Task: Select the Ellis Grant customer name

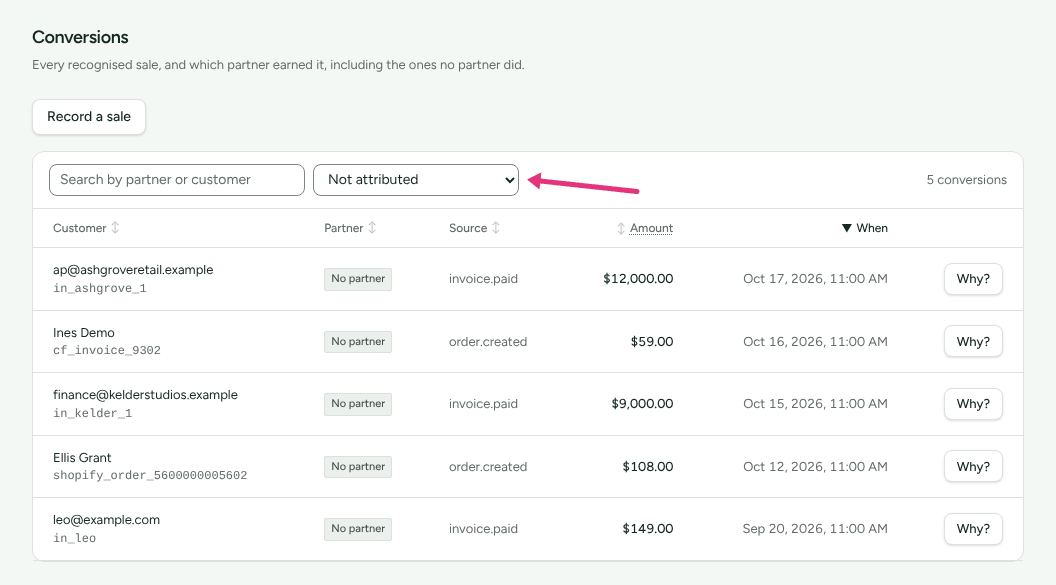Action: pos(82,458)
